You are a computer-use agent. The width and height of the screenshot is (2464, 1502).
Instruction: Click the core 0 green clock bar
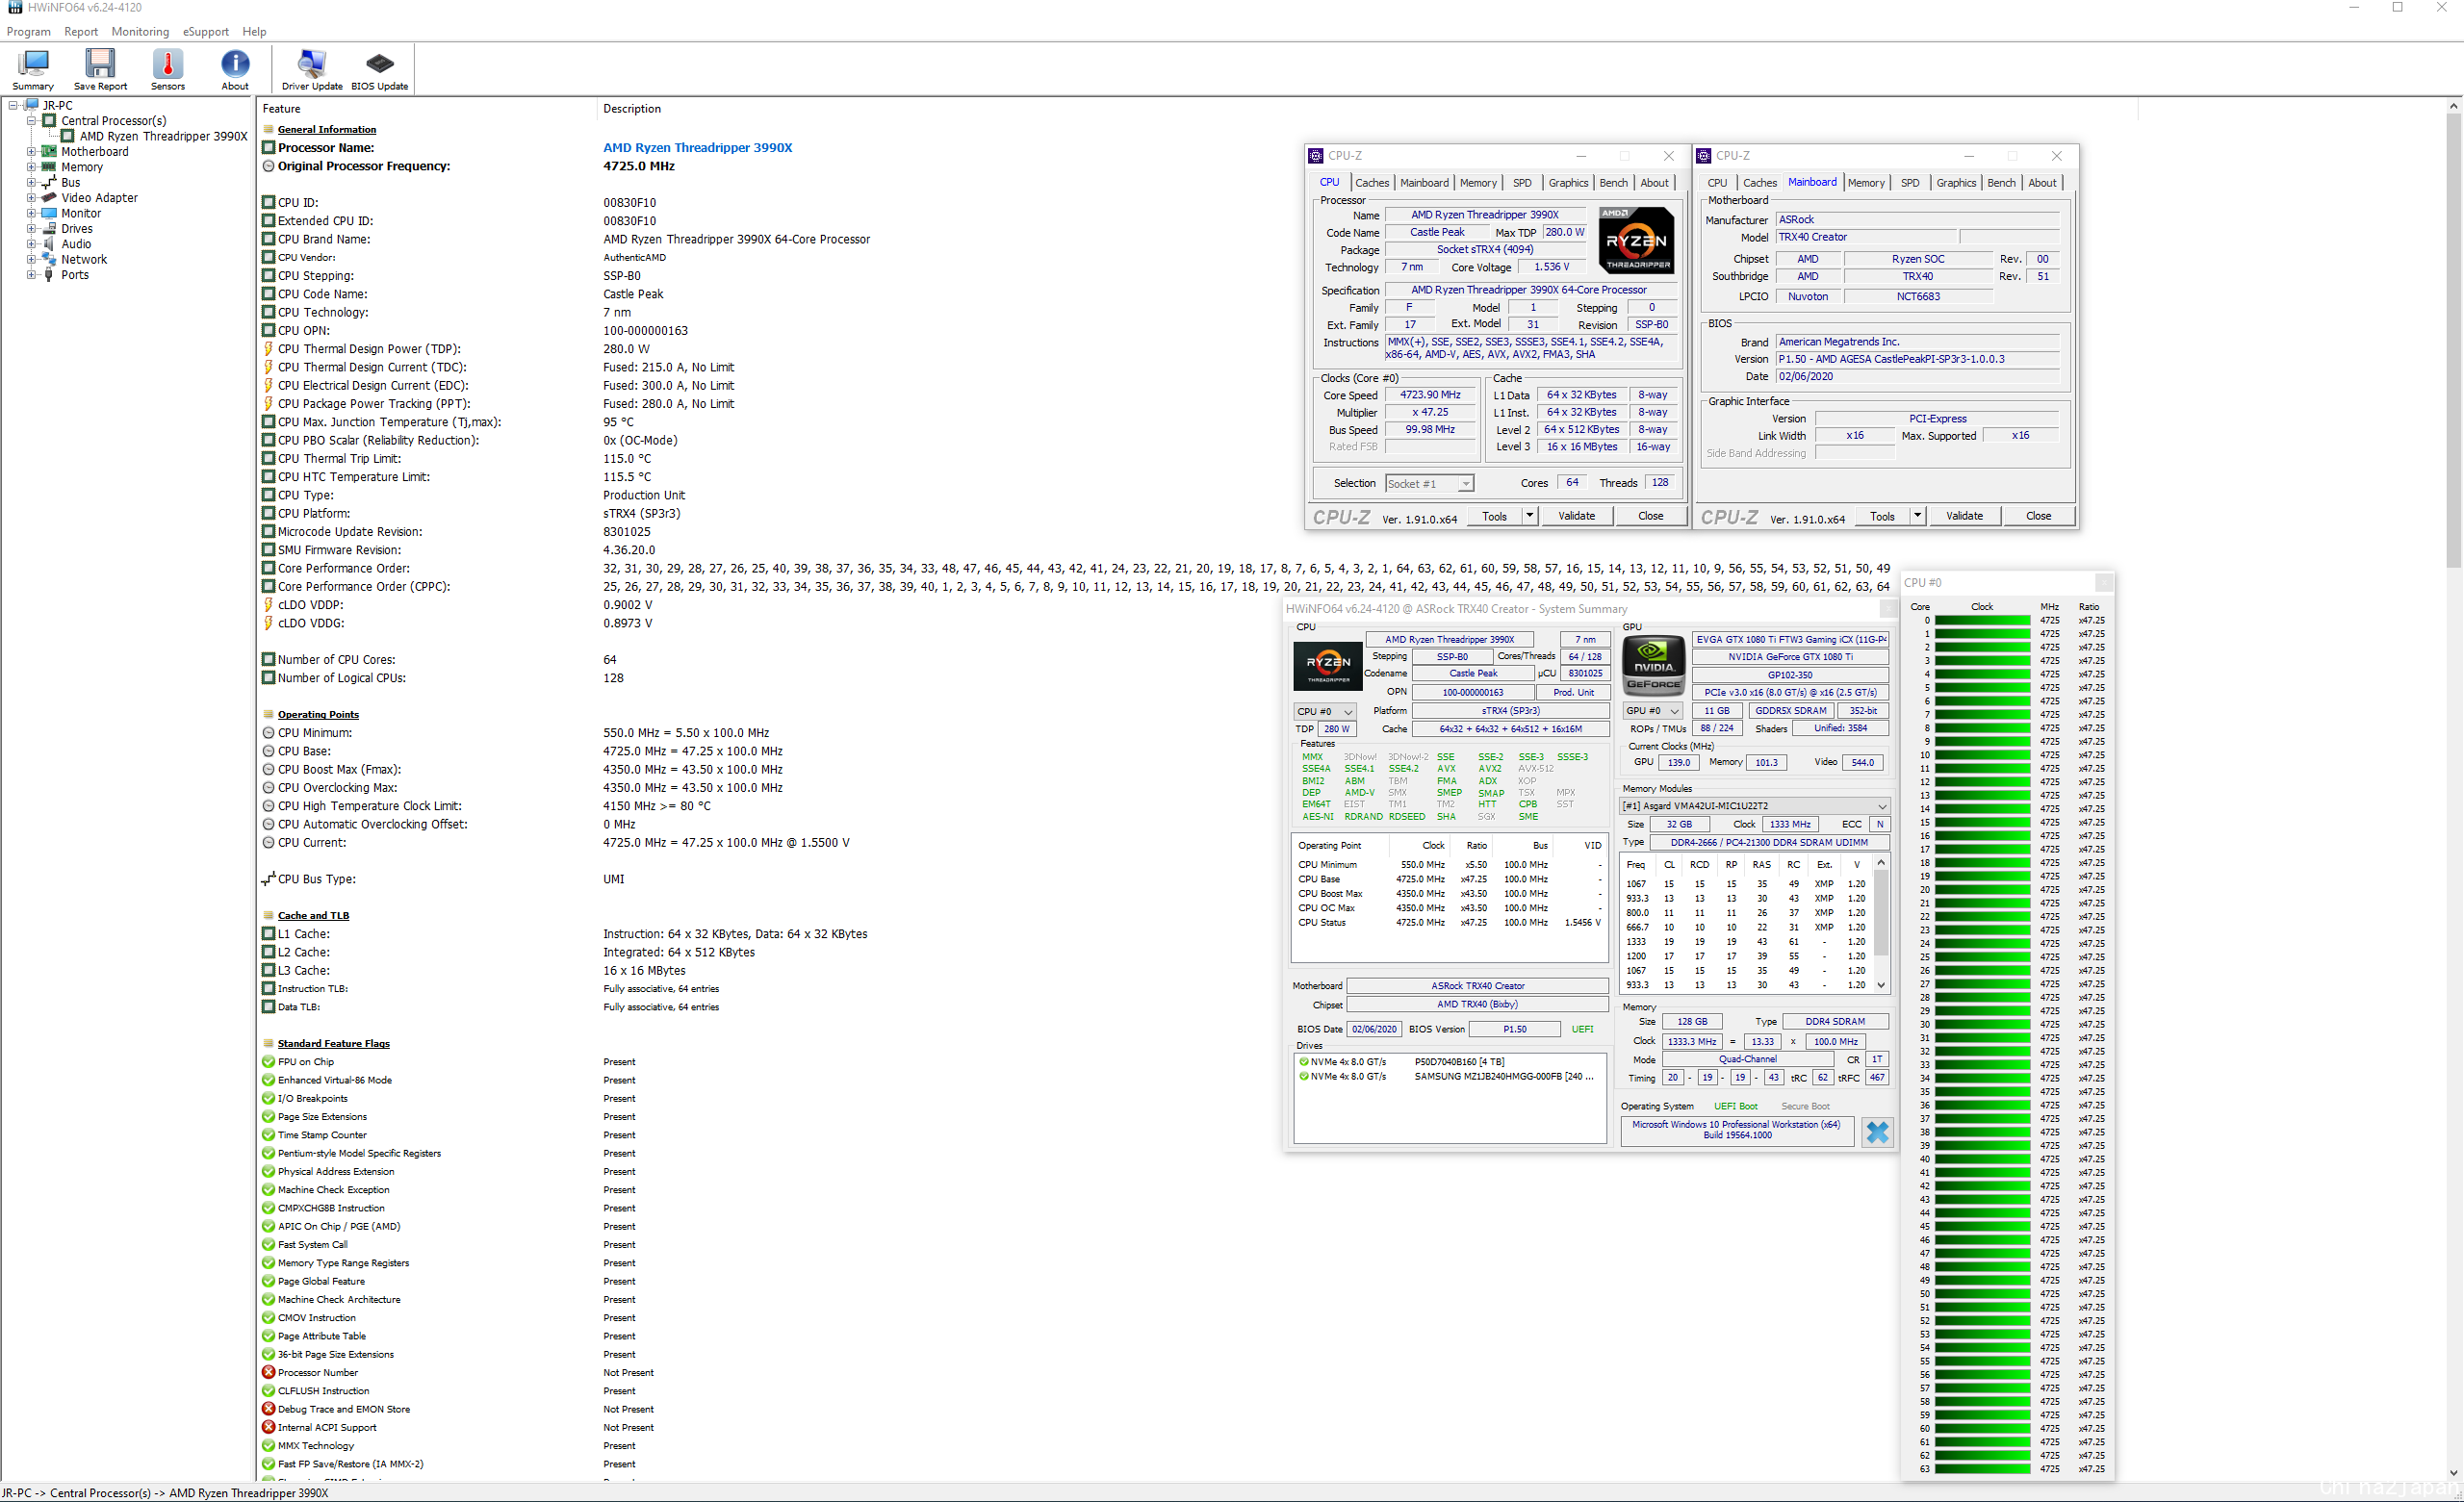[x=1982, y=620]
